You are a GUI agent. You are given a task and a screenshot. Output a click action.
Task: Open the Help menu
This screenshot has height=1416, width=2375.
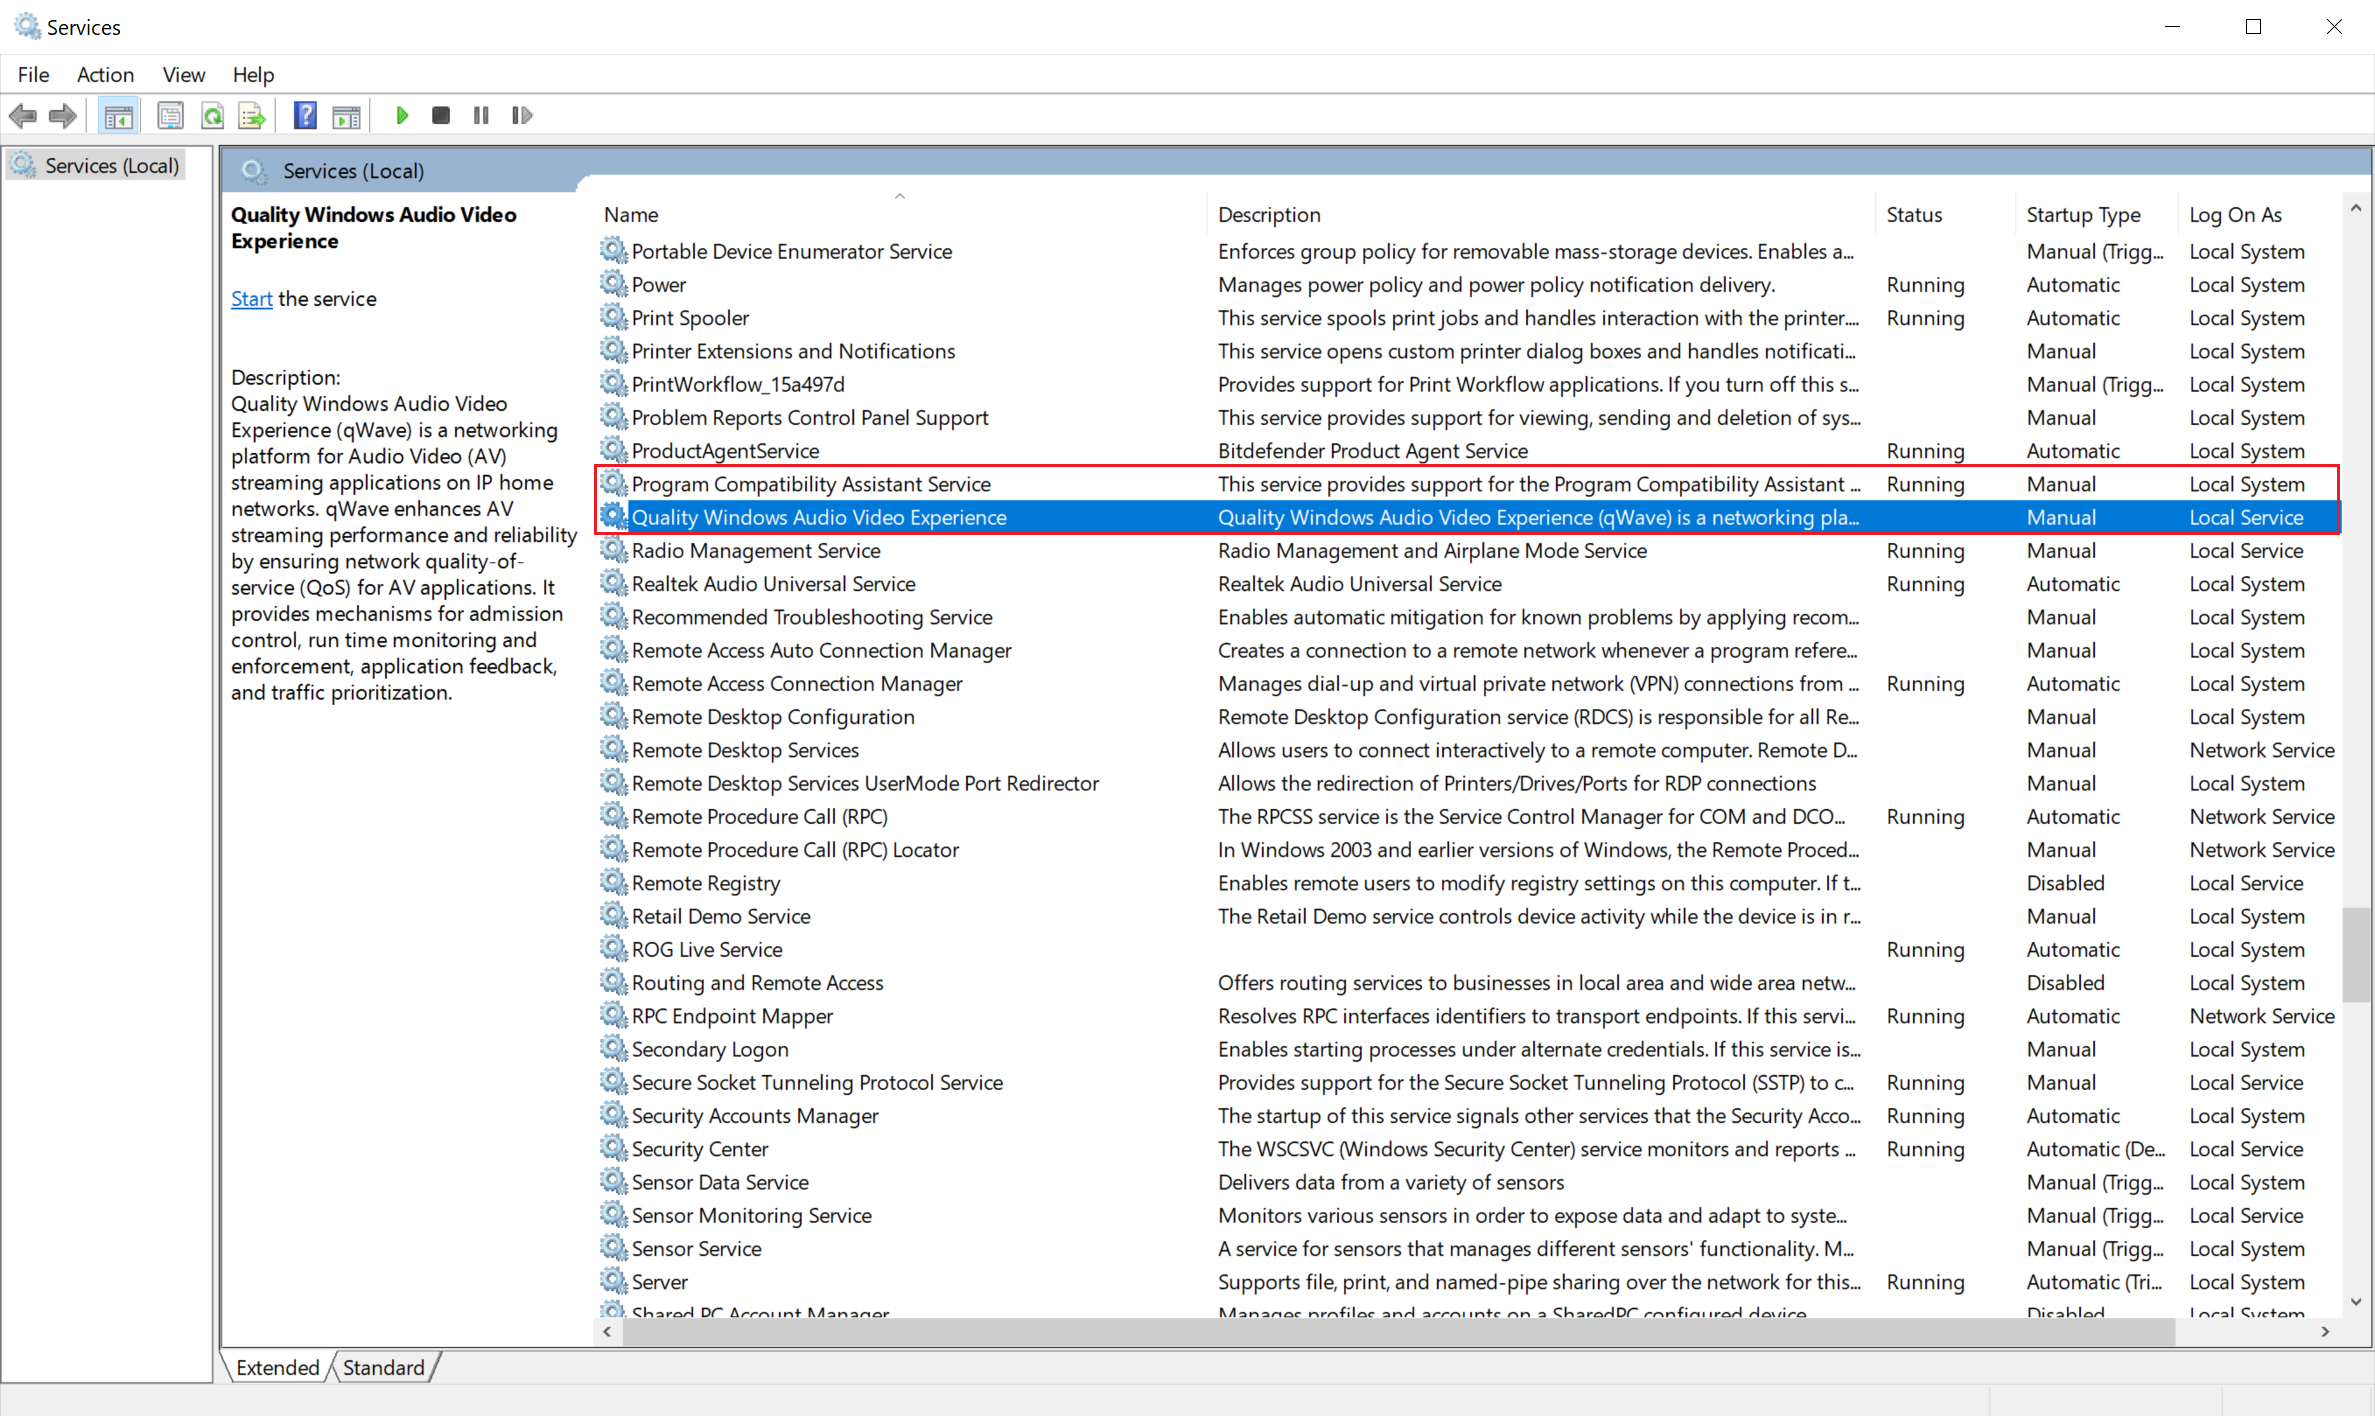click(x=253, y=75)
